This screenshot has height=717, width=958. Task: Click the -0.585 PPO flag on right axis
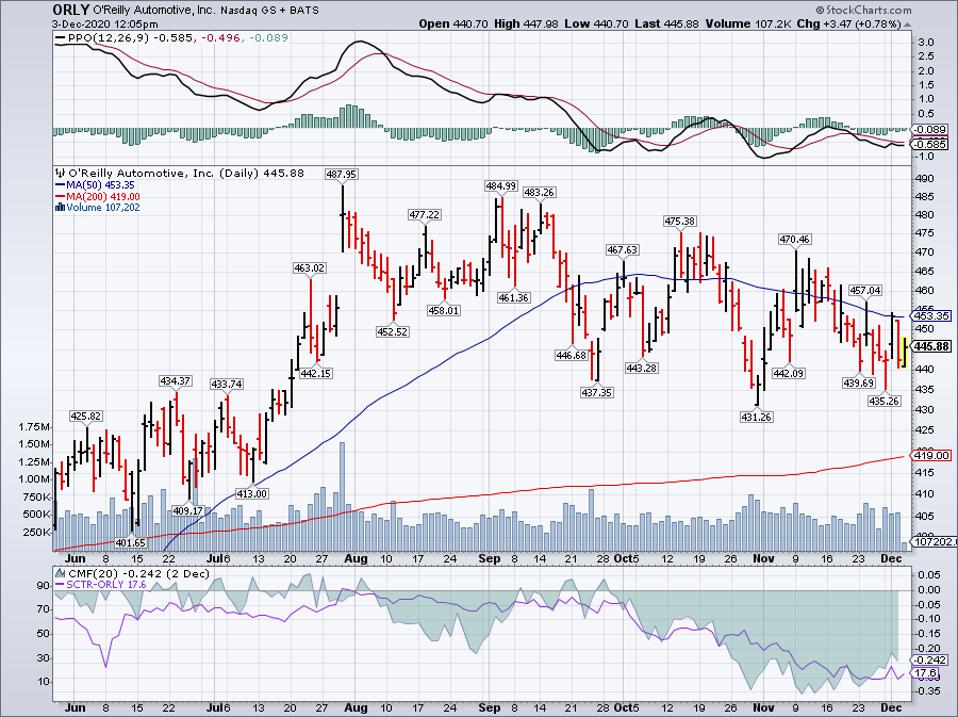pyautogui.click(x=929, y=144)
